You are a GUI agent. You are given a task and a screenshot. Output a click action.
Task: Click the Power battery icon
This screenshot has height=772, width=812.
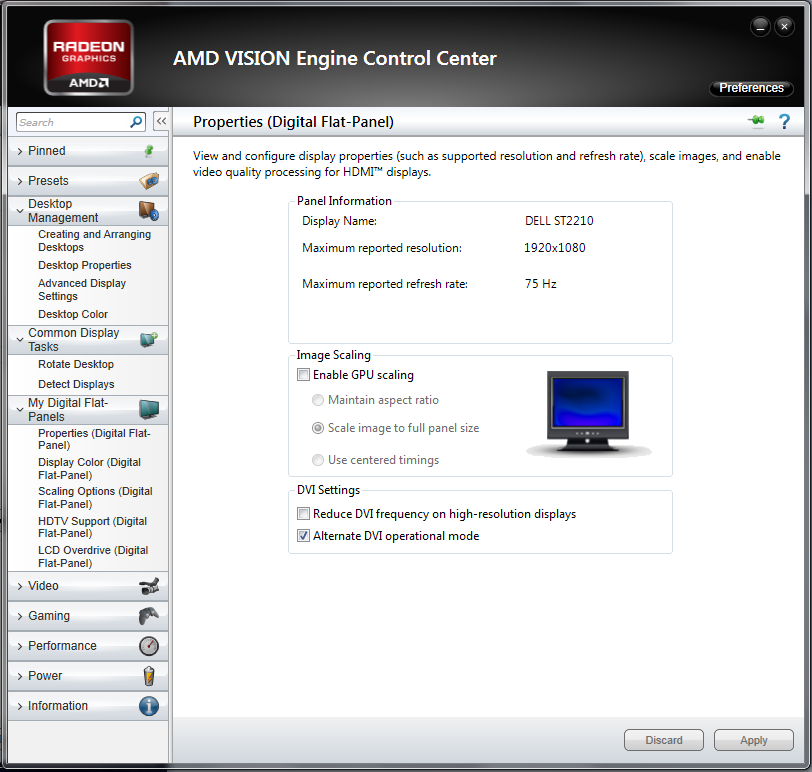pos(148,676)
